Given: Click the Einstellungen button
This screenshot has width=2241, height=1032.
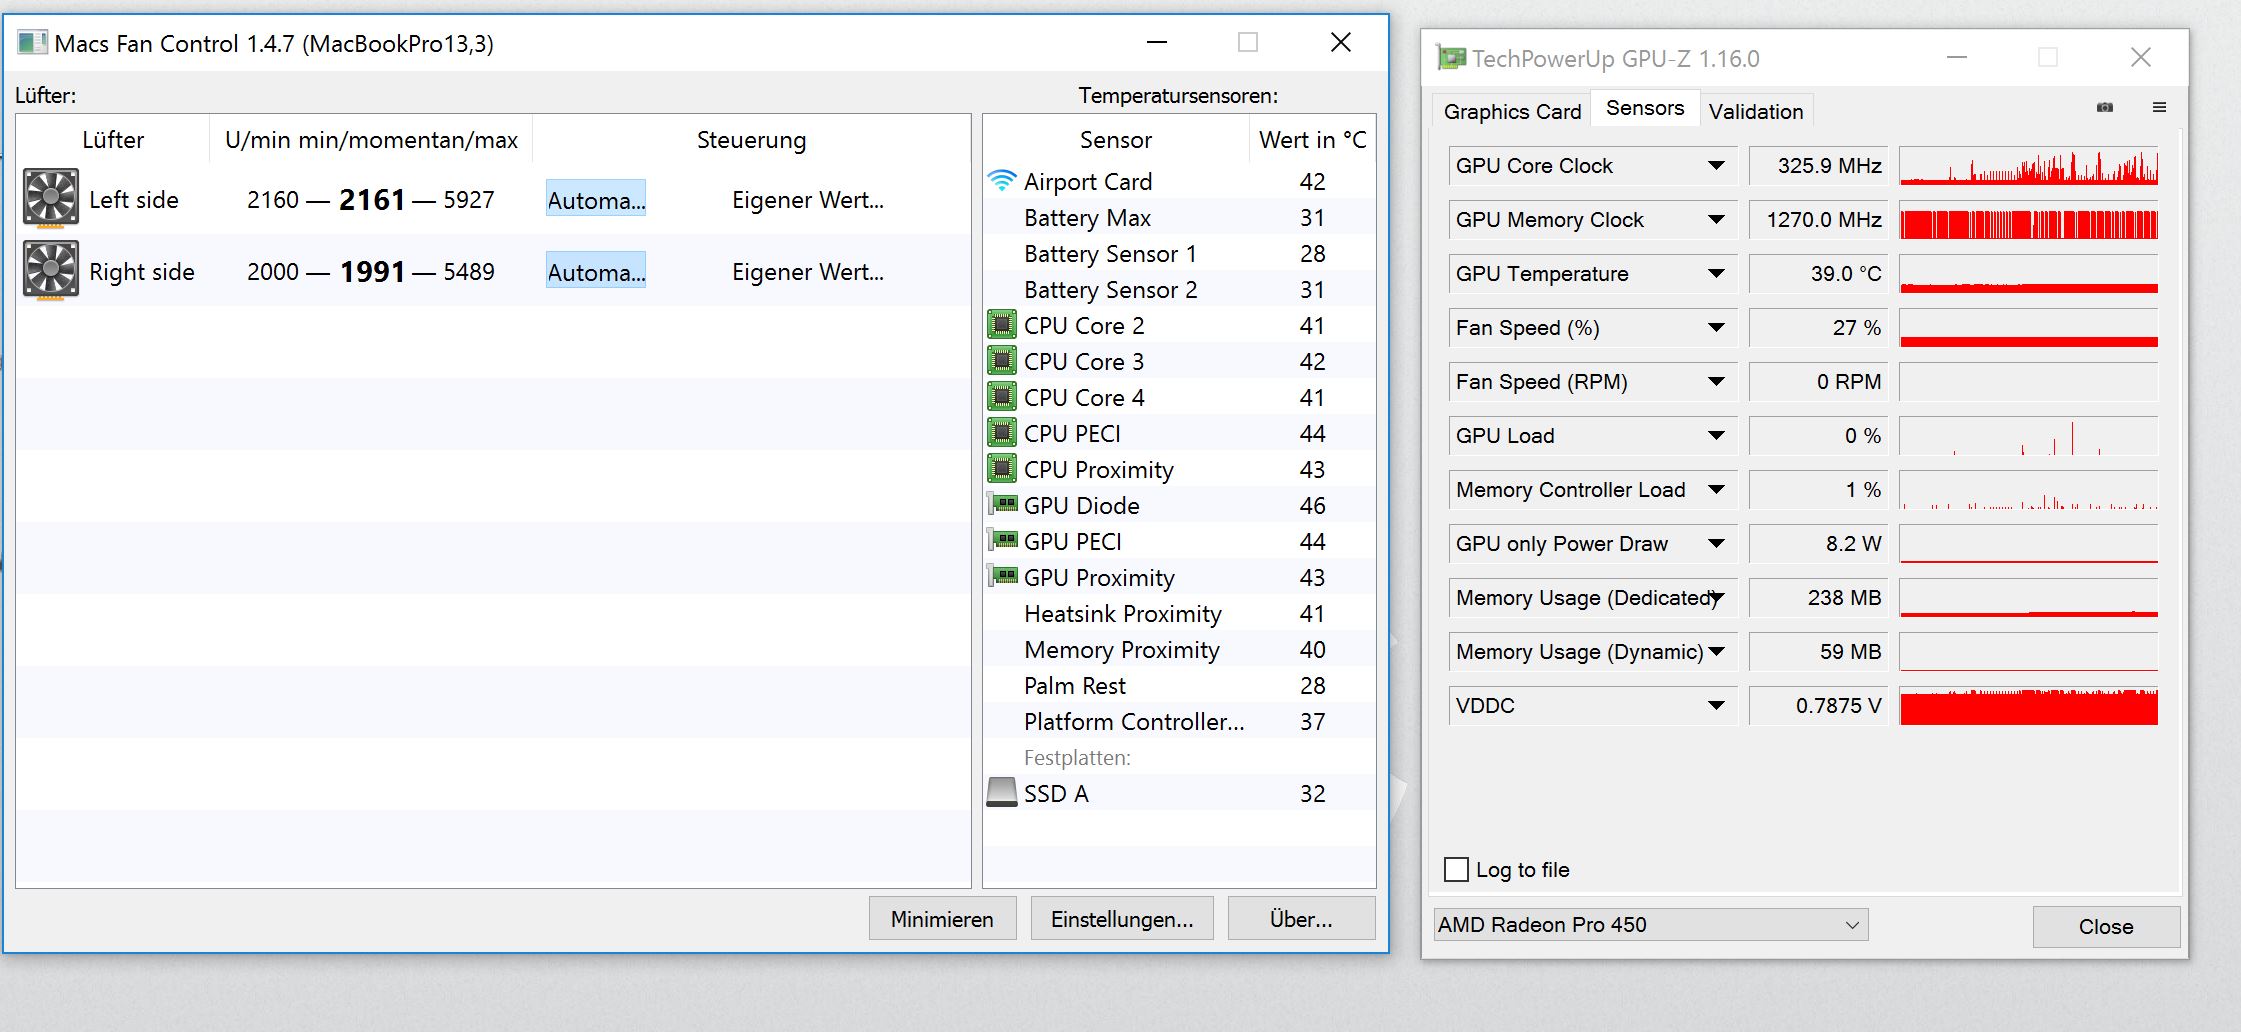Looking at the screenshot, I should [x=1121, y=919].
